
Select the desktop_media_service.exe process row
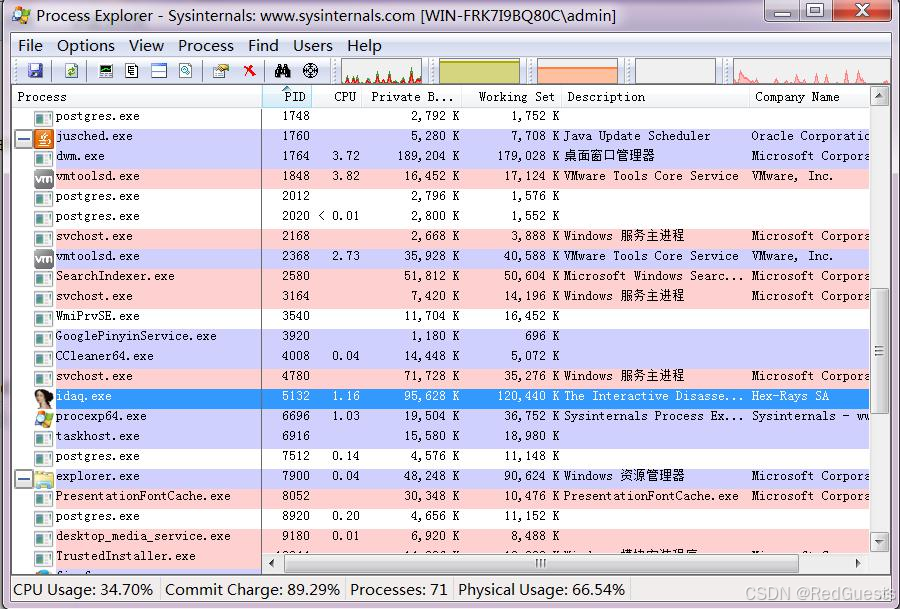point(440,538)
